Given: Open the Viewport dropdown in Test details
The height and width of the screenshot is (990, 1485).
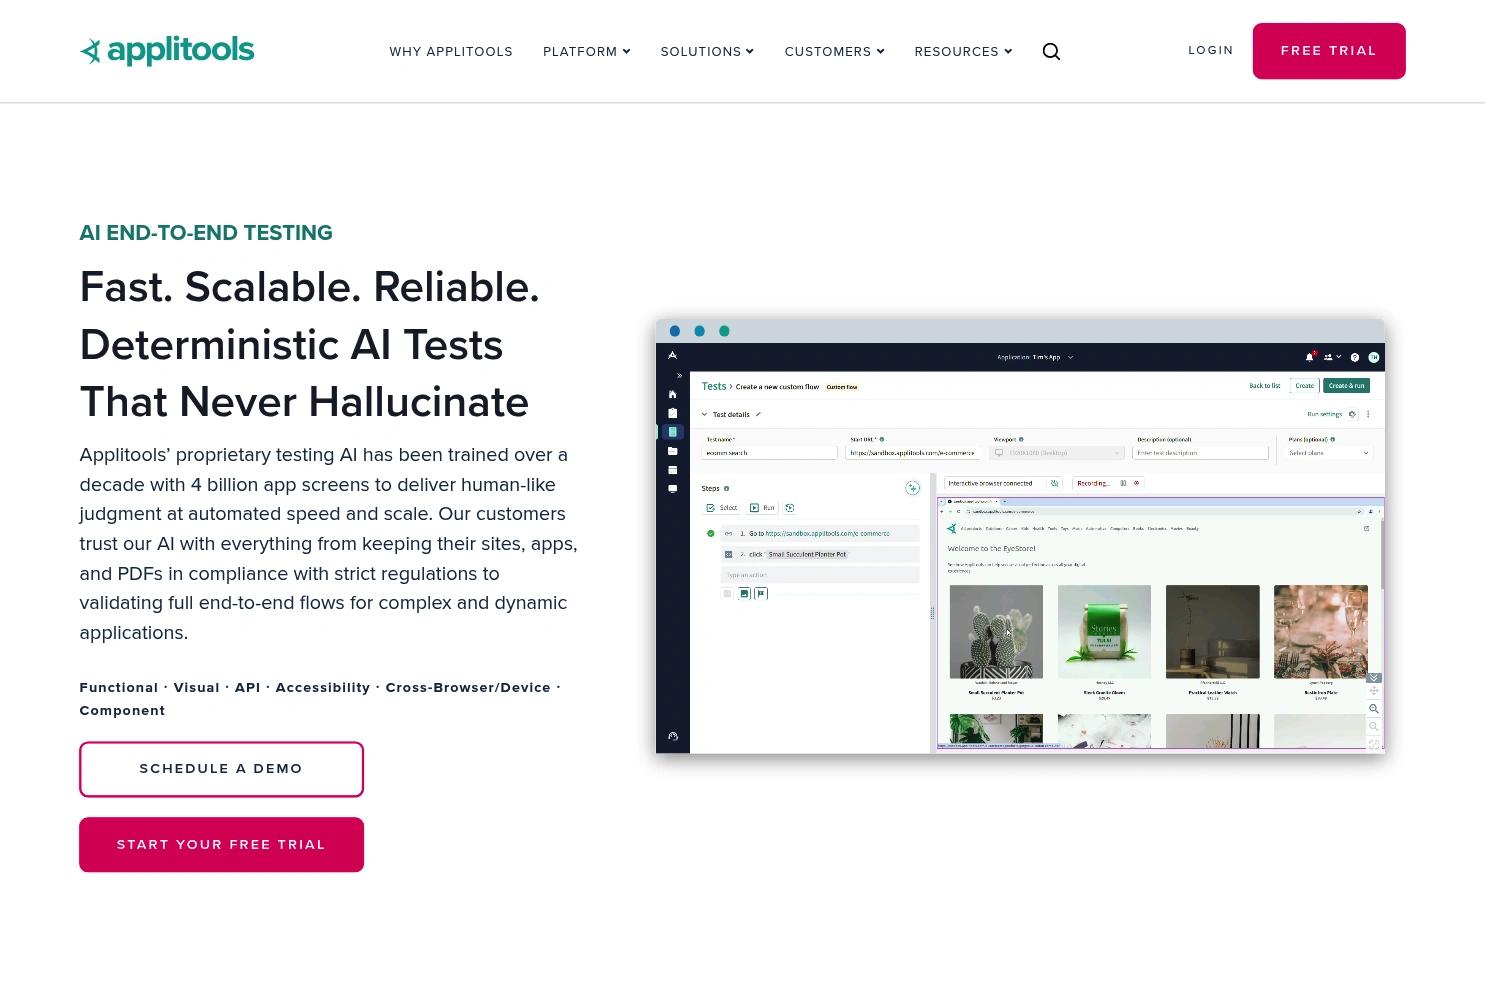Looking at the screenshot, I should 1057,453.
